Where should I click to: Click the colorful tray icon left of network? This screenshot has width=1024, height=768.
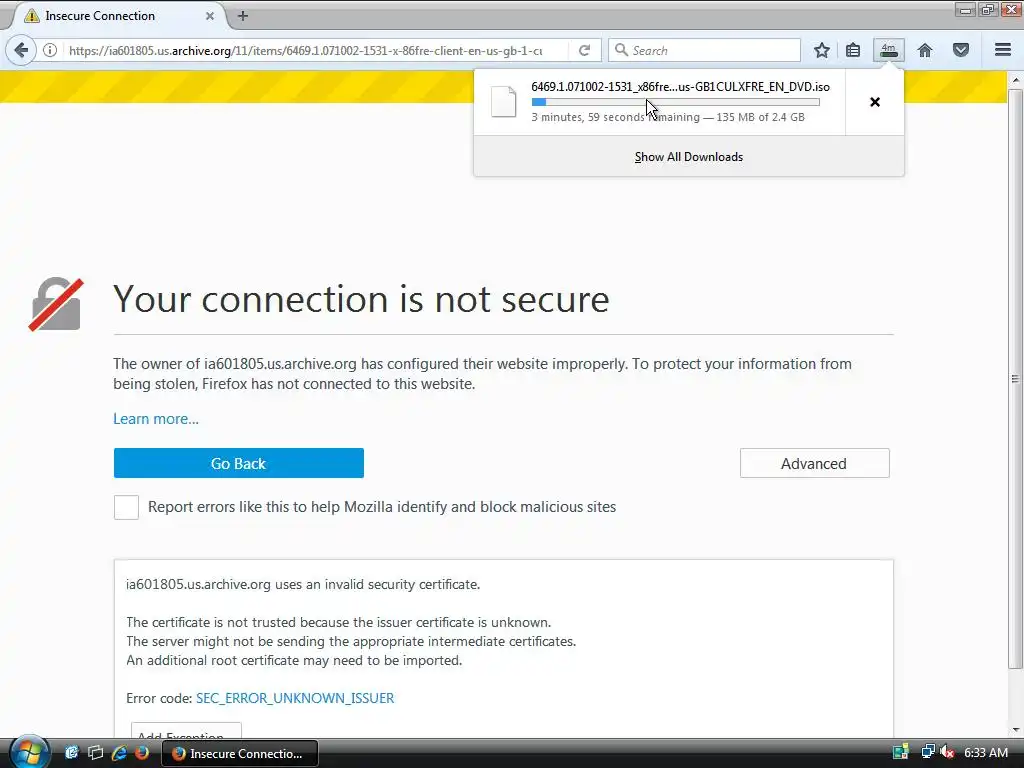coord(901,752)
